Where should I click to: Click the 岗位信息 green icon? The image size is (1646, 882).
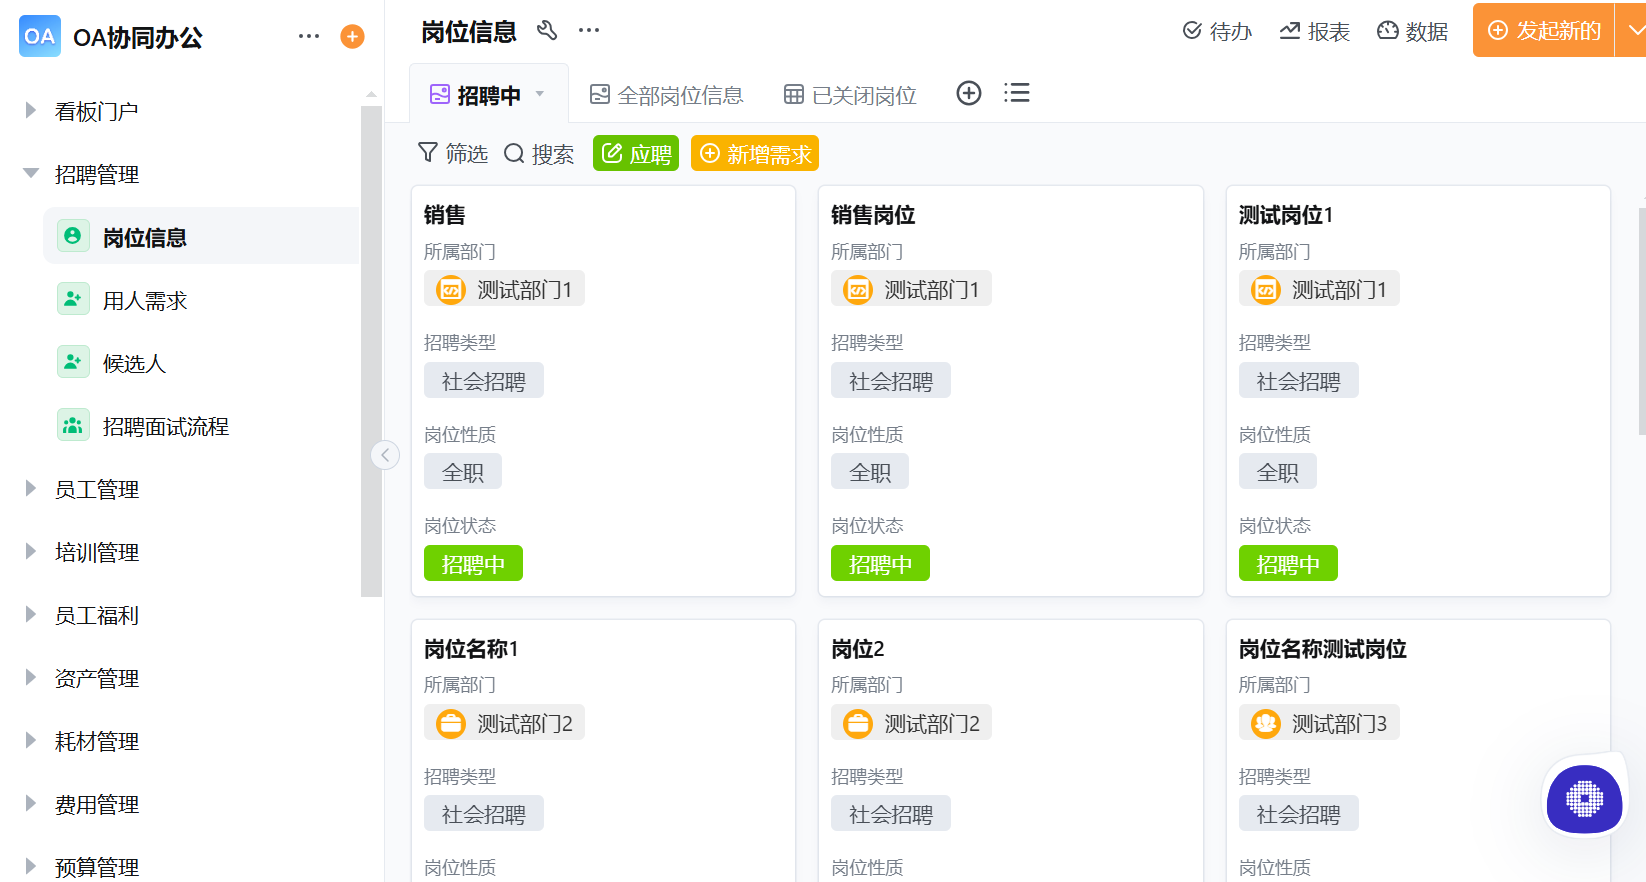point(73,236)
